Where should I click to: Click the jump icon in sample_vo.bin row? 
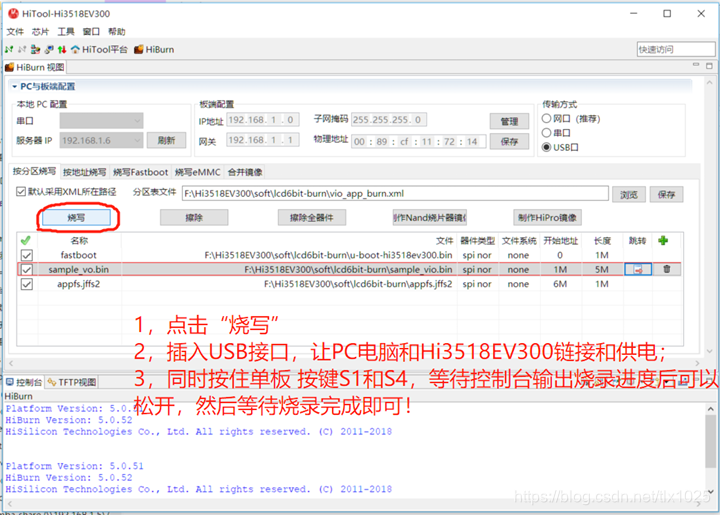click(638, 269)
